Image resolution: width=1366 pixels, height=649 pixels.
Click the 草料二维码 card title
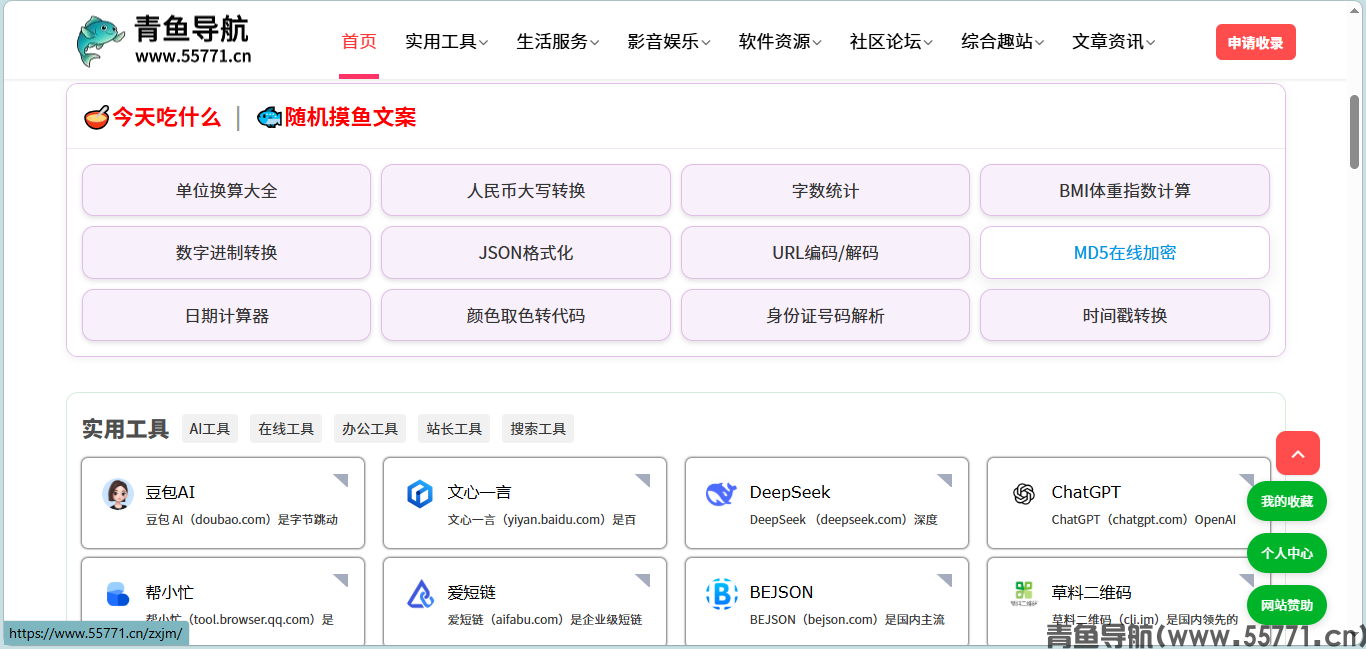click(1092, 592)
